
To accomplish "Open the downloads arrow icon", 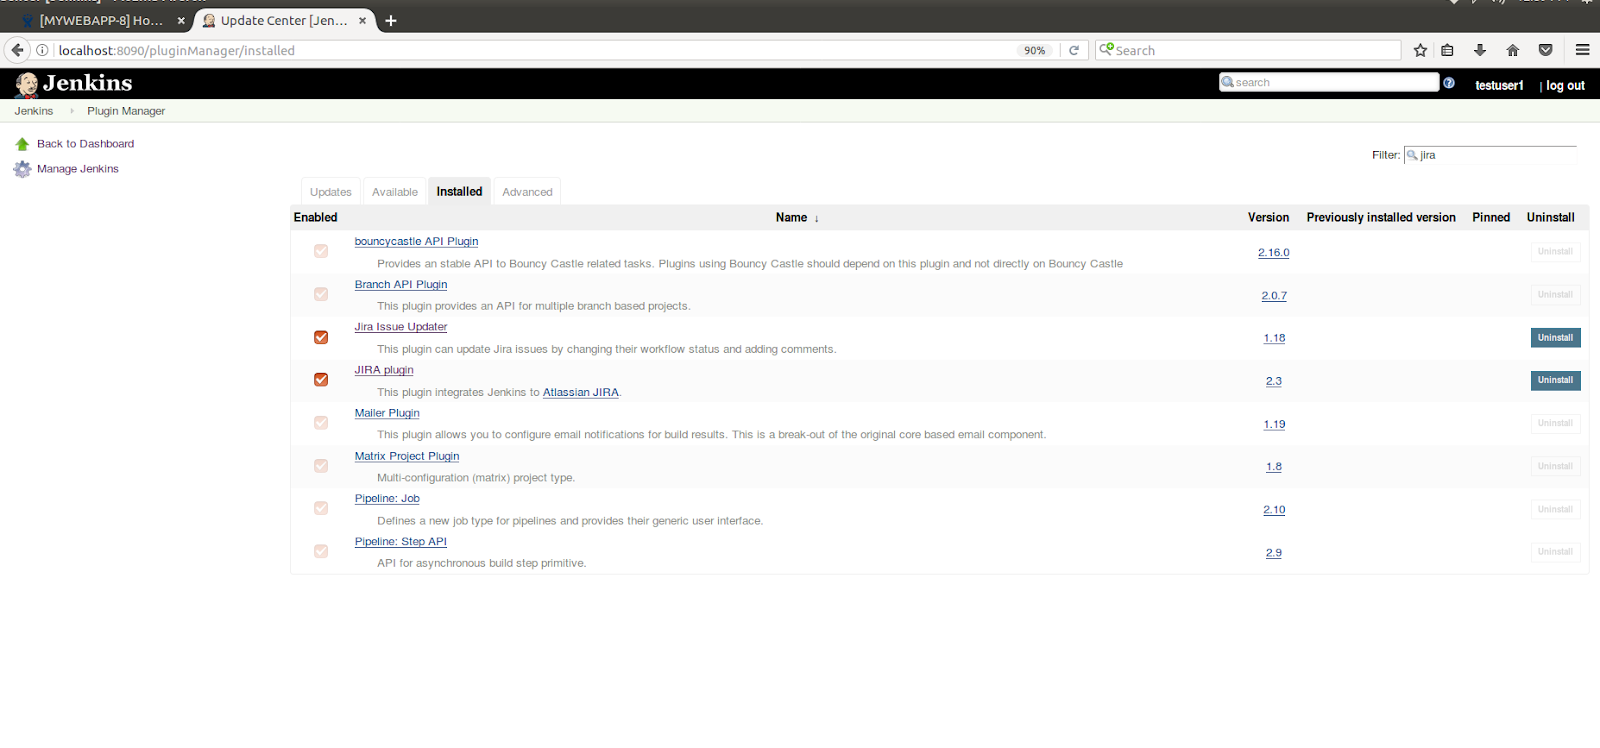I will click(x=1480, y=50).
